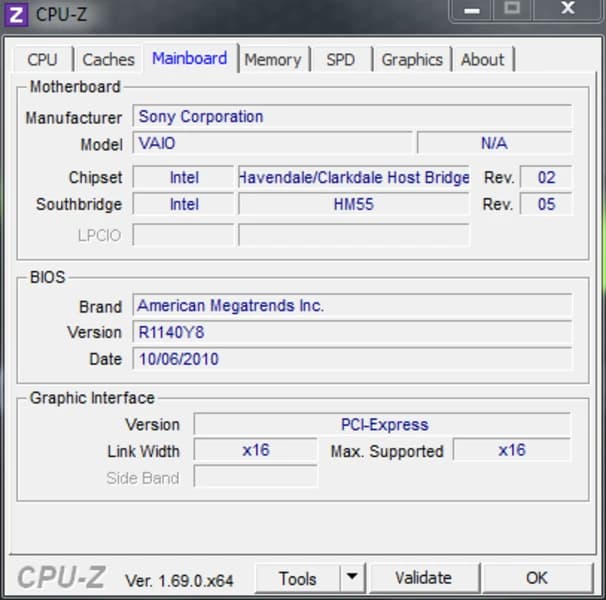Click the PCI-Express version field
Viewport: 606px width, 600px height.
coord(382,424)
